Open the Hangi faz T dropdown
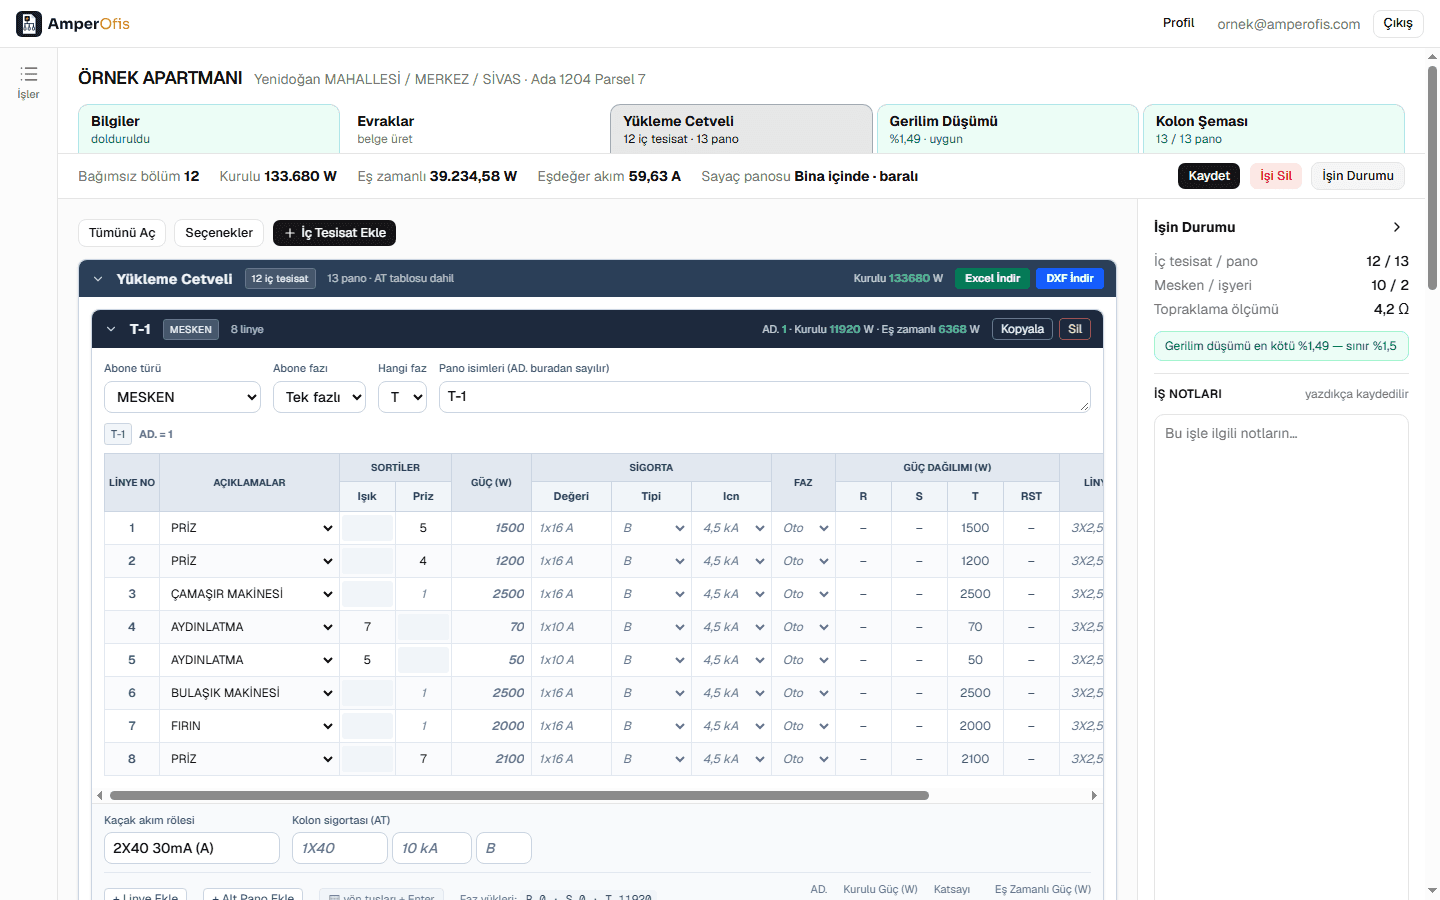Viewport: 1440px width, 900px height. click(x=402, y=397)
